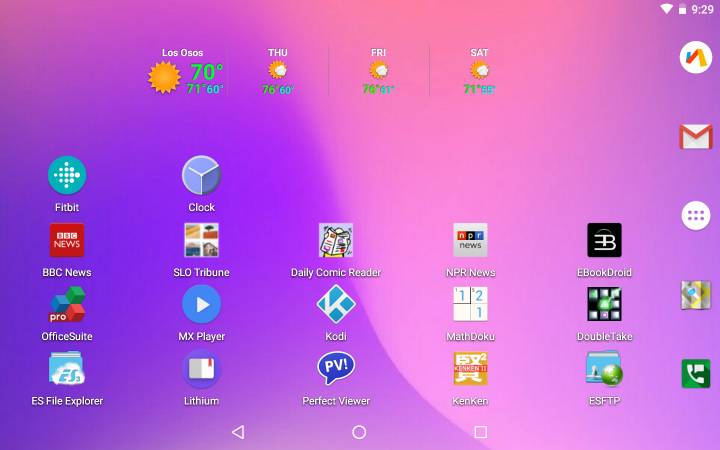Open the Phone dialer in the dock

coord(696,373)
